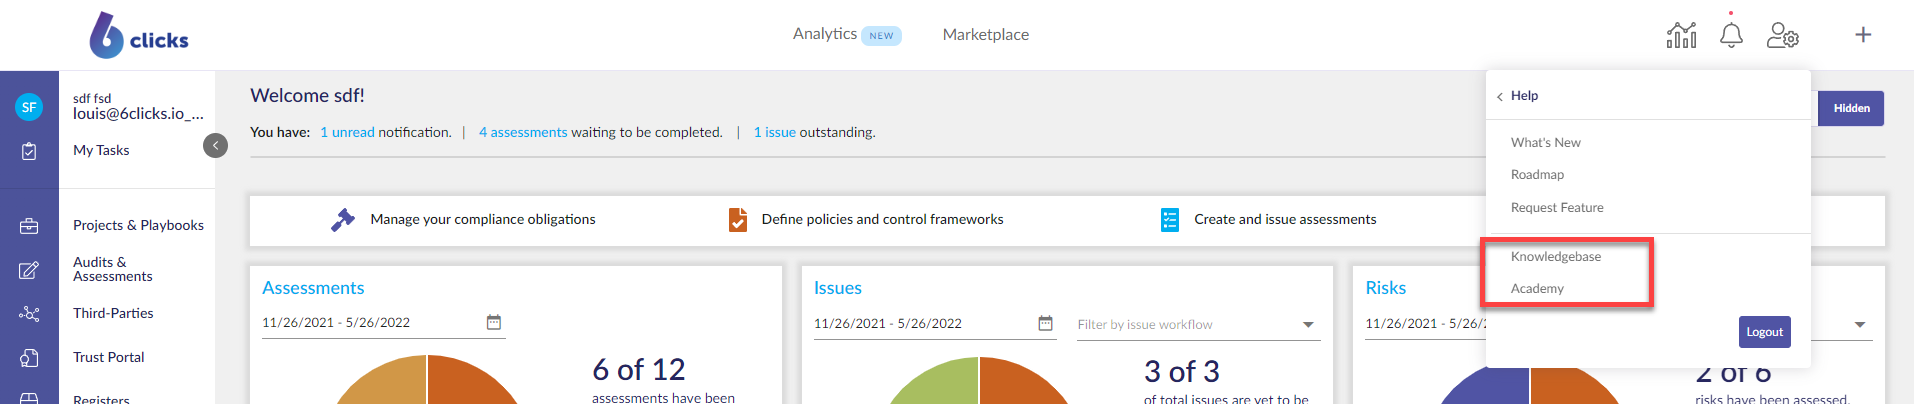This screenshot has height=404, width=1914.
Task: Expand the Risks card filter dropdown arrow
Action: pos(1860,325)
